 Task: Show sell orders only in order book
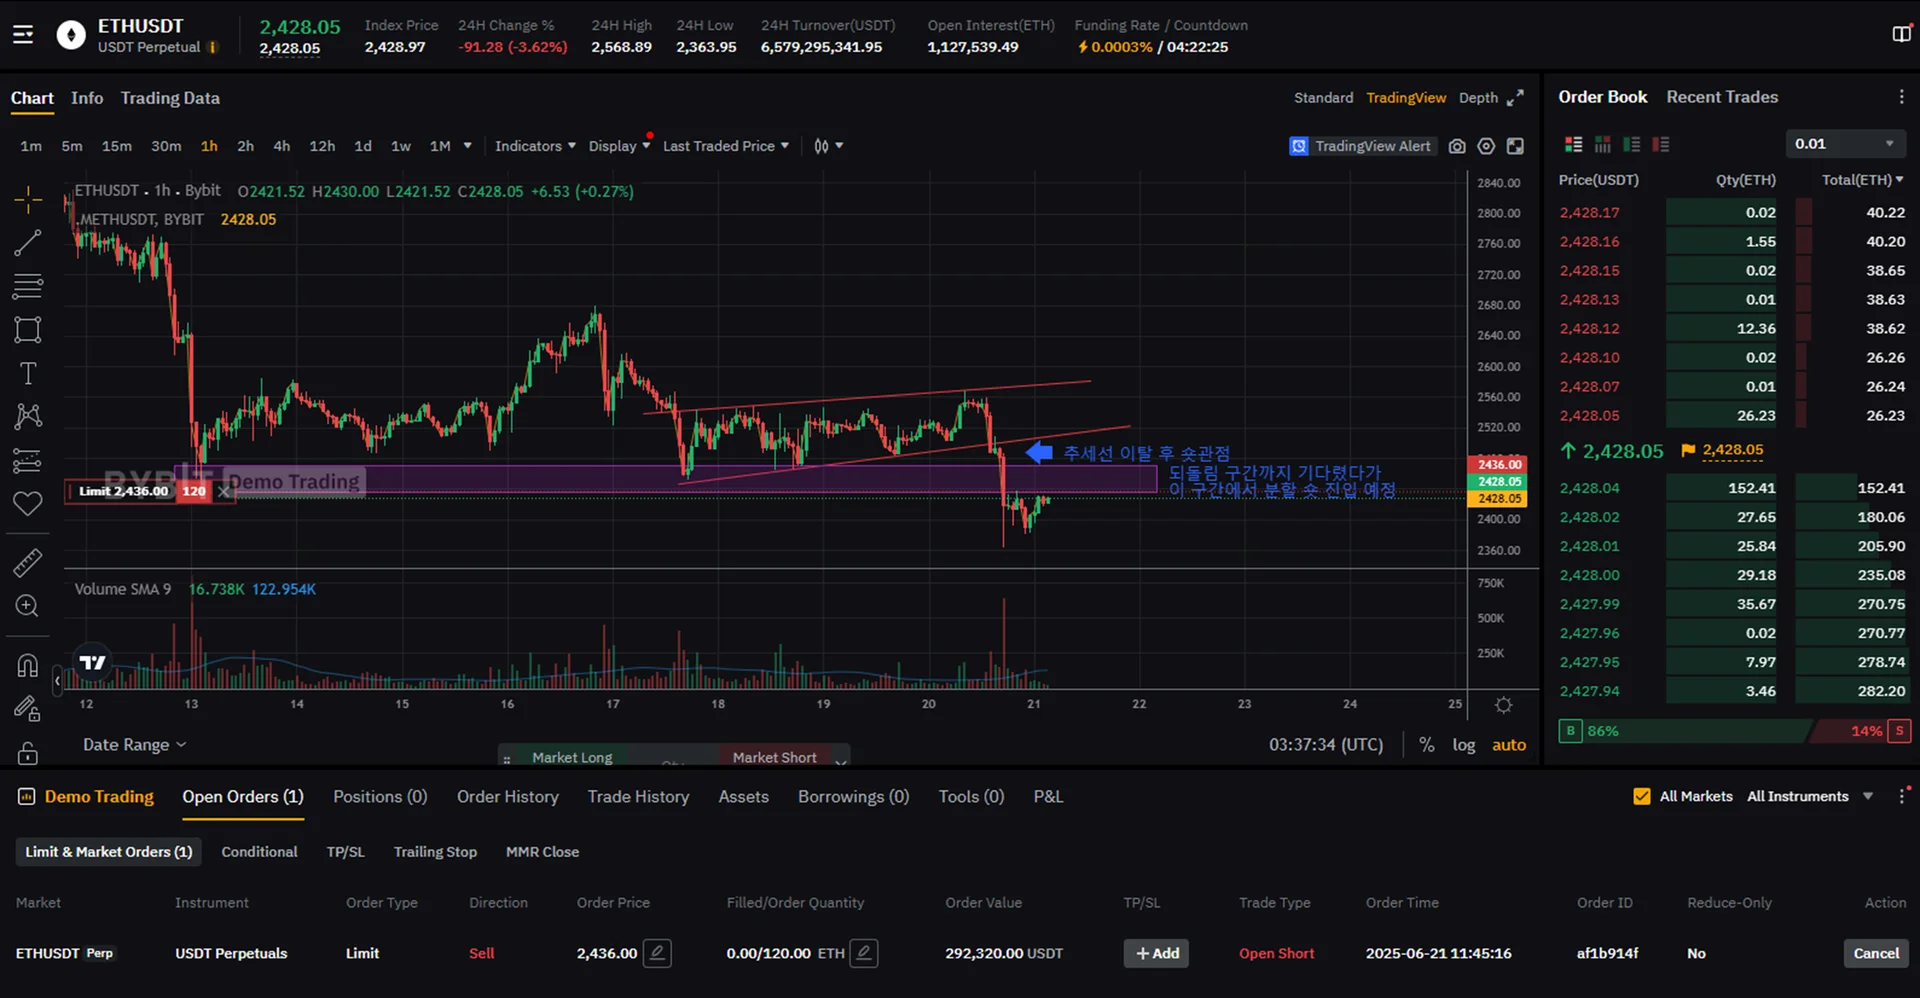click(1661, 145)
